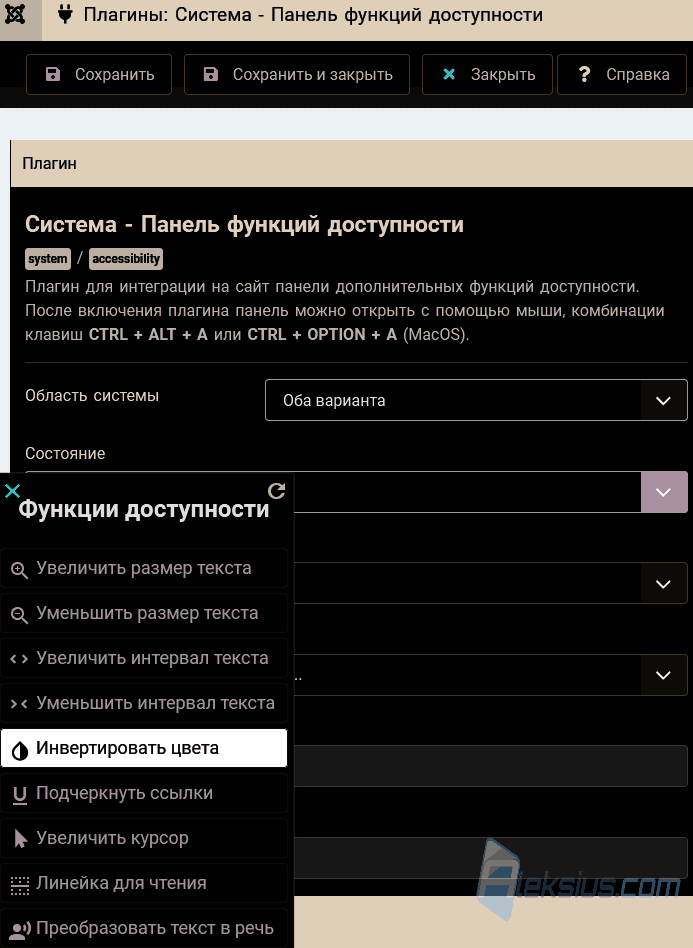
Task: Close the Функции доступности panel
Action: [13, 490]
